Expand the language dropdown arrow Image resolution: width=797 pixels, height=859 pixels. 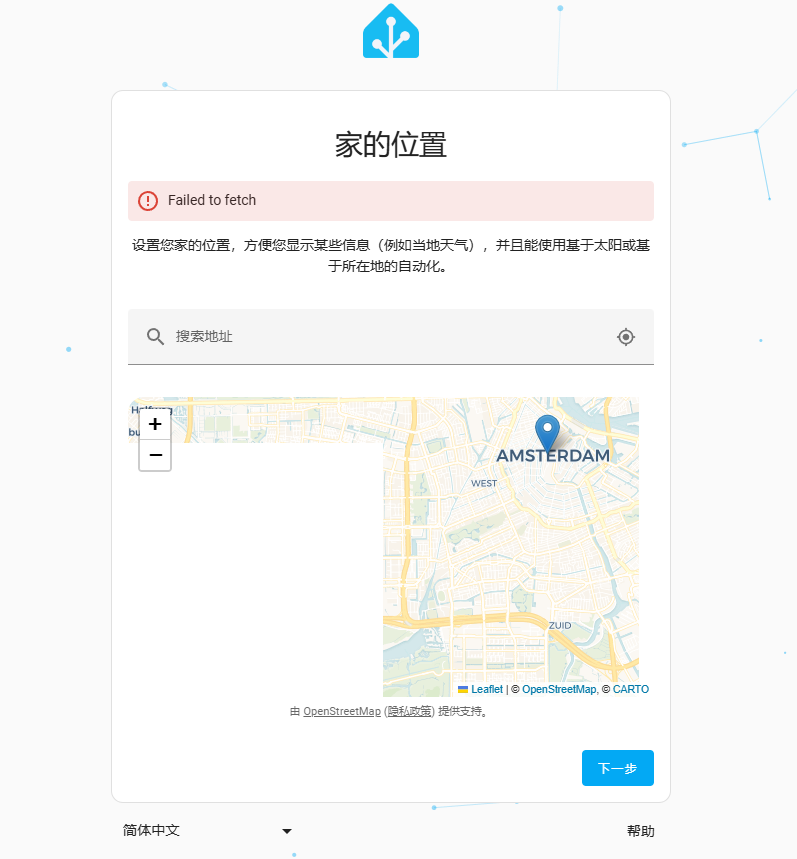pos(287,831)
